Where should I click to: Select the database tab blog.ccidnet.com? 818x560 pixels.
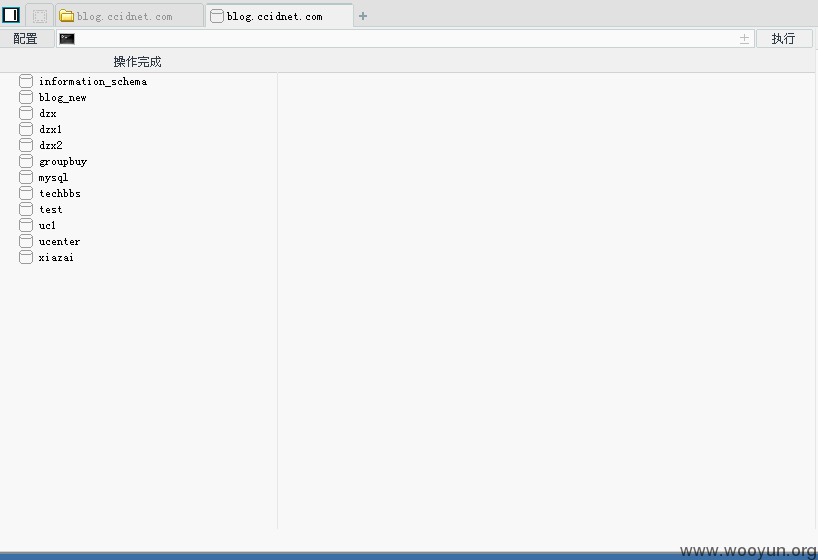click(280, 16)
